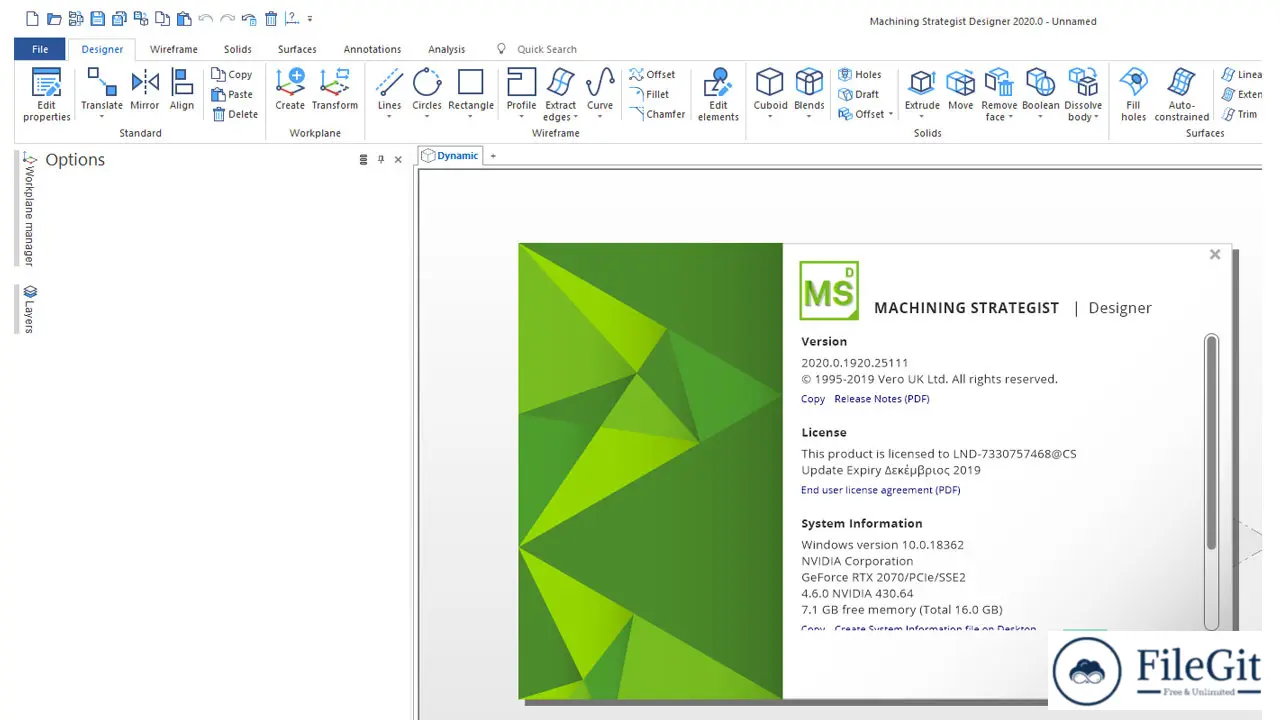Screen dimensions: 1280x720
Task: Click the Copy link under Version
Action: pos(813,399)
